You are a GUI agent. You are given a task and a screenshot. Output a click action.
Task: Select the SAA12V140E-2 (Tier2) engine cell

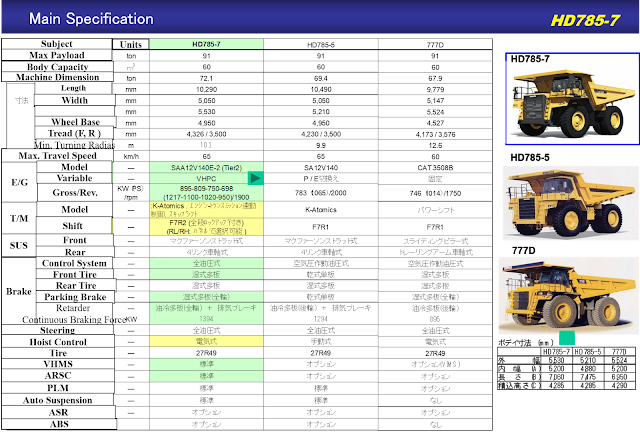click(207, 167)
